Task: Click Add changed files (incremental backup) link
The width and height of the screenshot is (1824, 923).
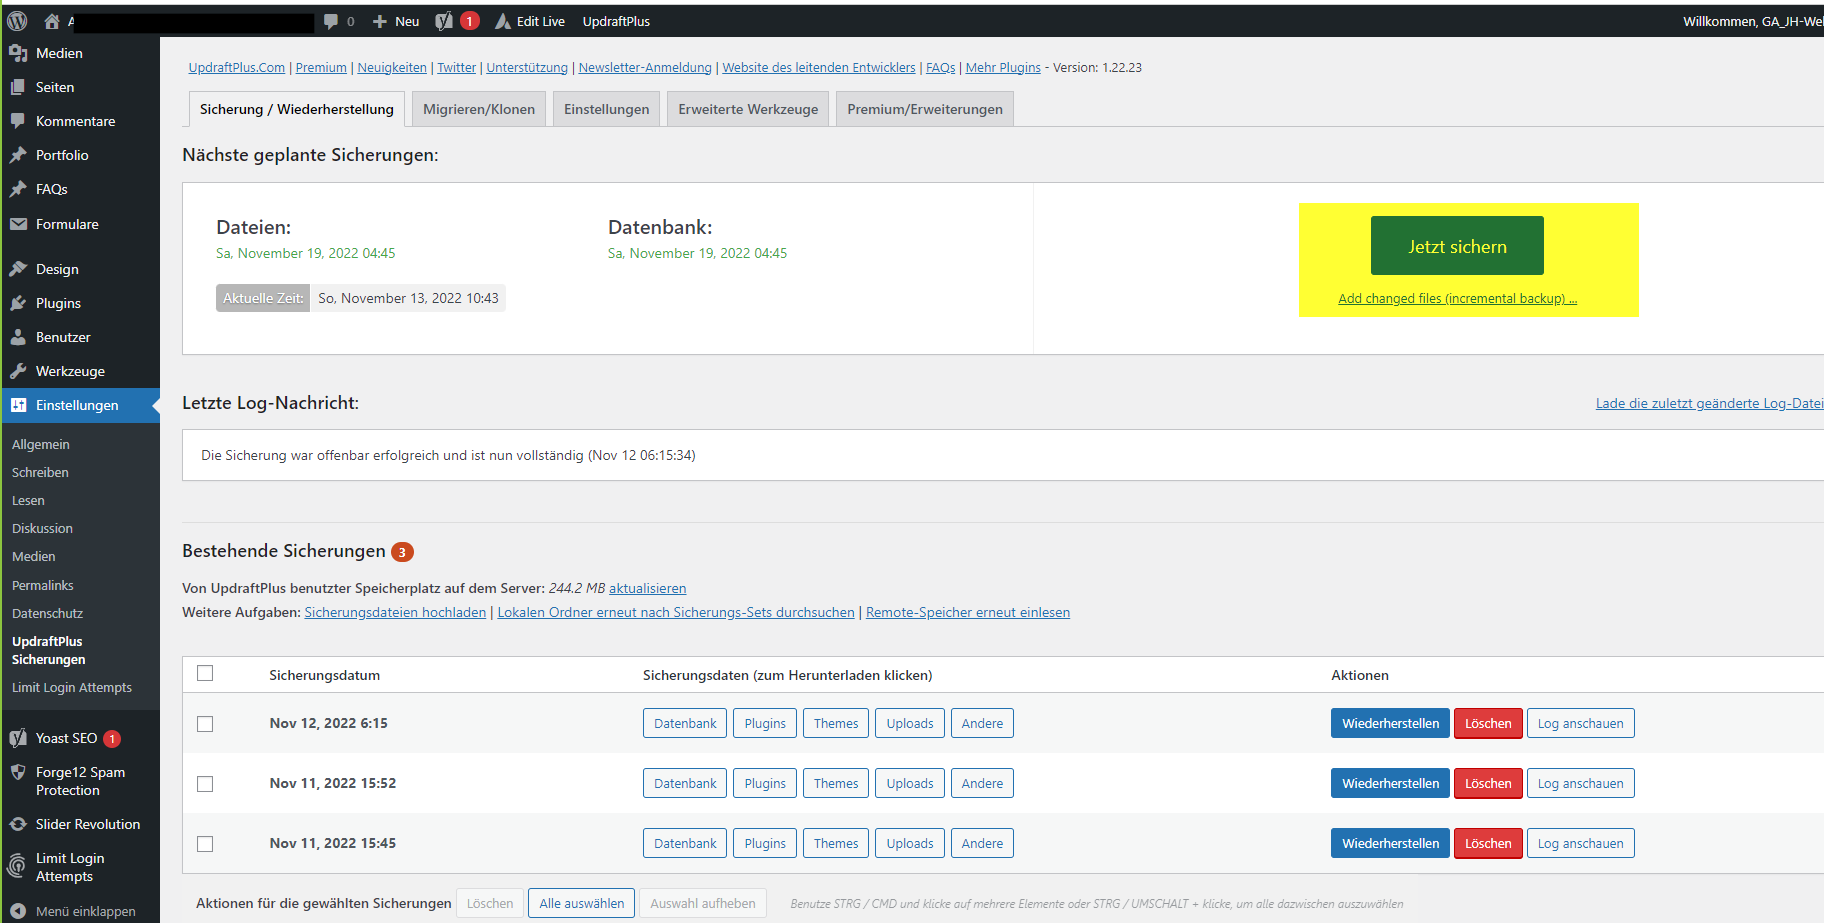Action: click(x=1457, y=298)
